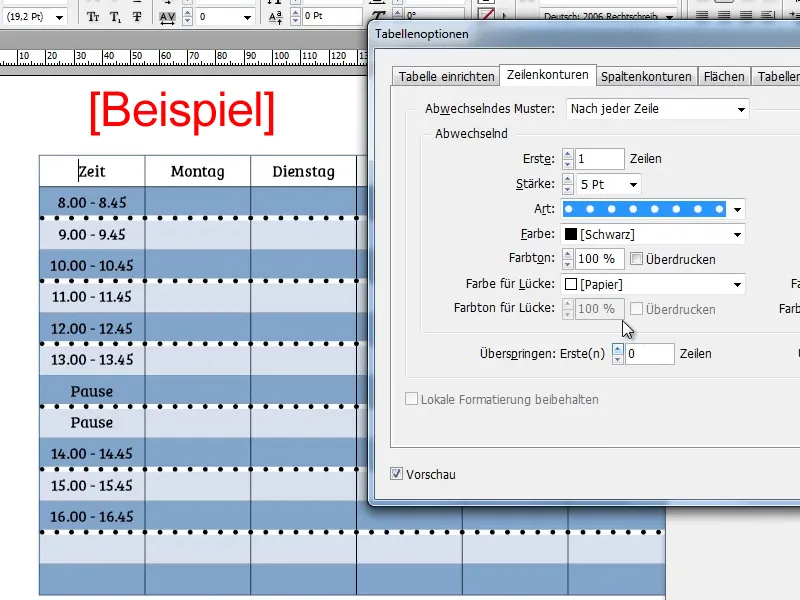Viewport: 800px width, 600px height.
Task: Click the 9.00 - 9.45 cell
Action: pyautogui.click(x=92, y=234)
